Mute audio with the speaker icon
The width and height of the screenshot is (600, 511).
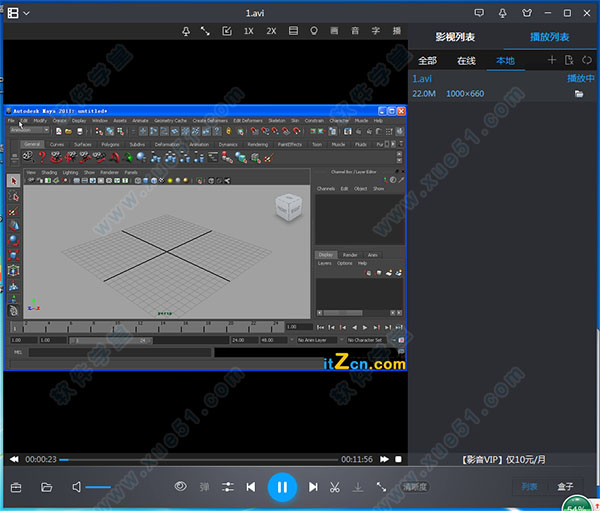[x=77, y=487]
